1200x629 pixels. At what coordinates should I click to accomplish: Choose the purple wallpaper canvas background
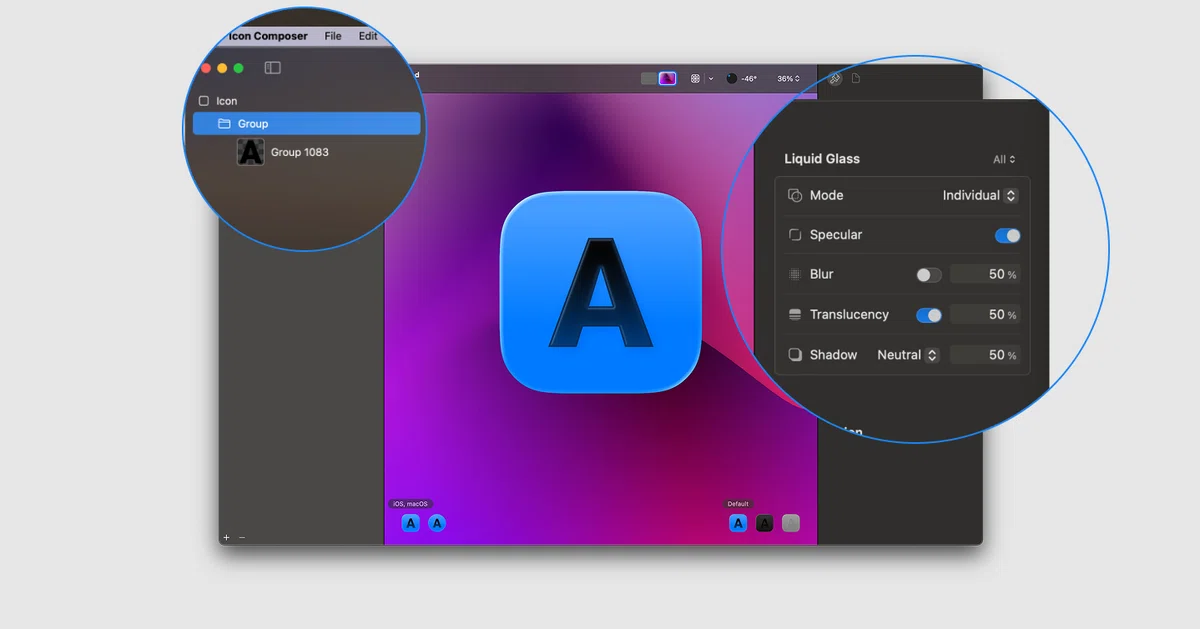click(668, 78)
